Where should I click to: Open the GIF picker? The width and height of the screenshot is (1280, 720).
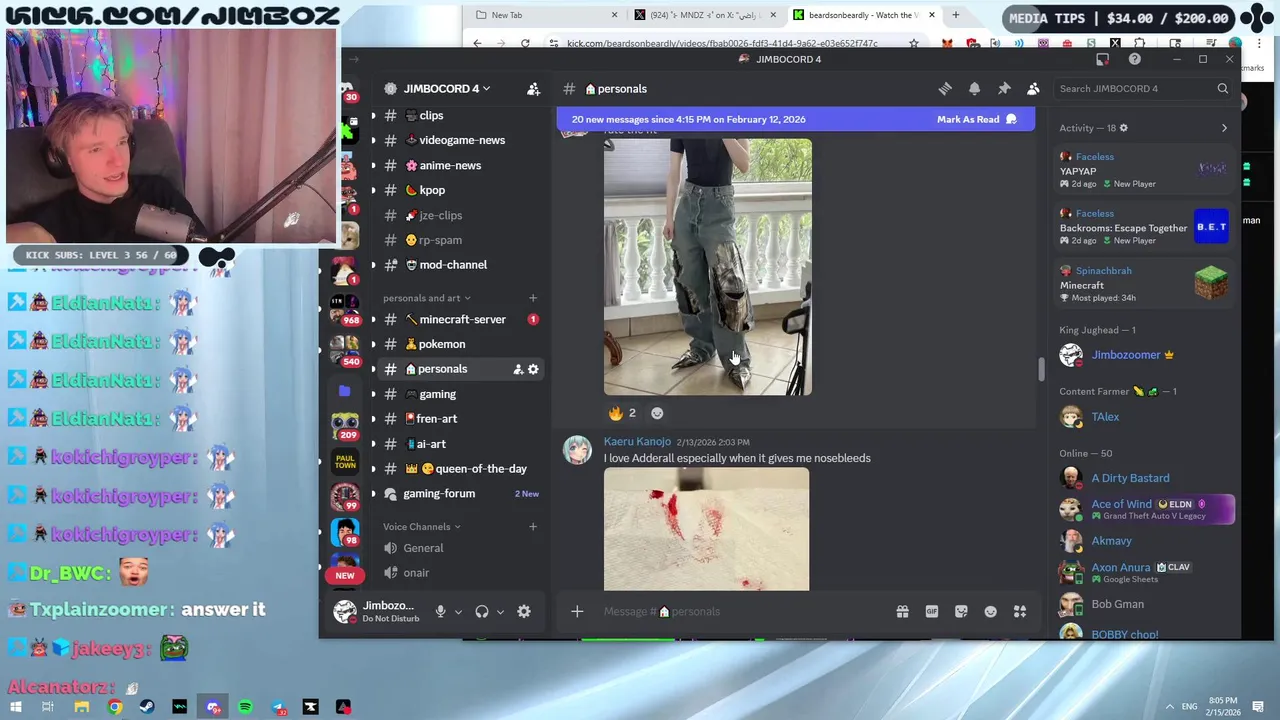coord(931,611)
